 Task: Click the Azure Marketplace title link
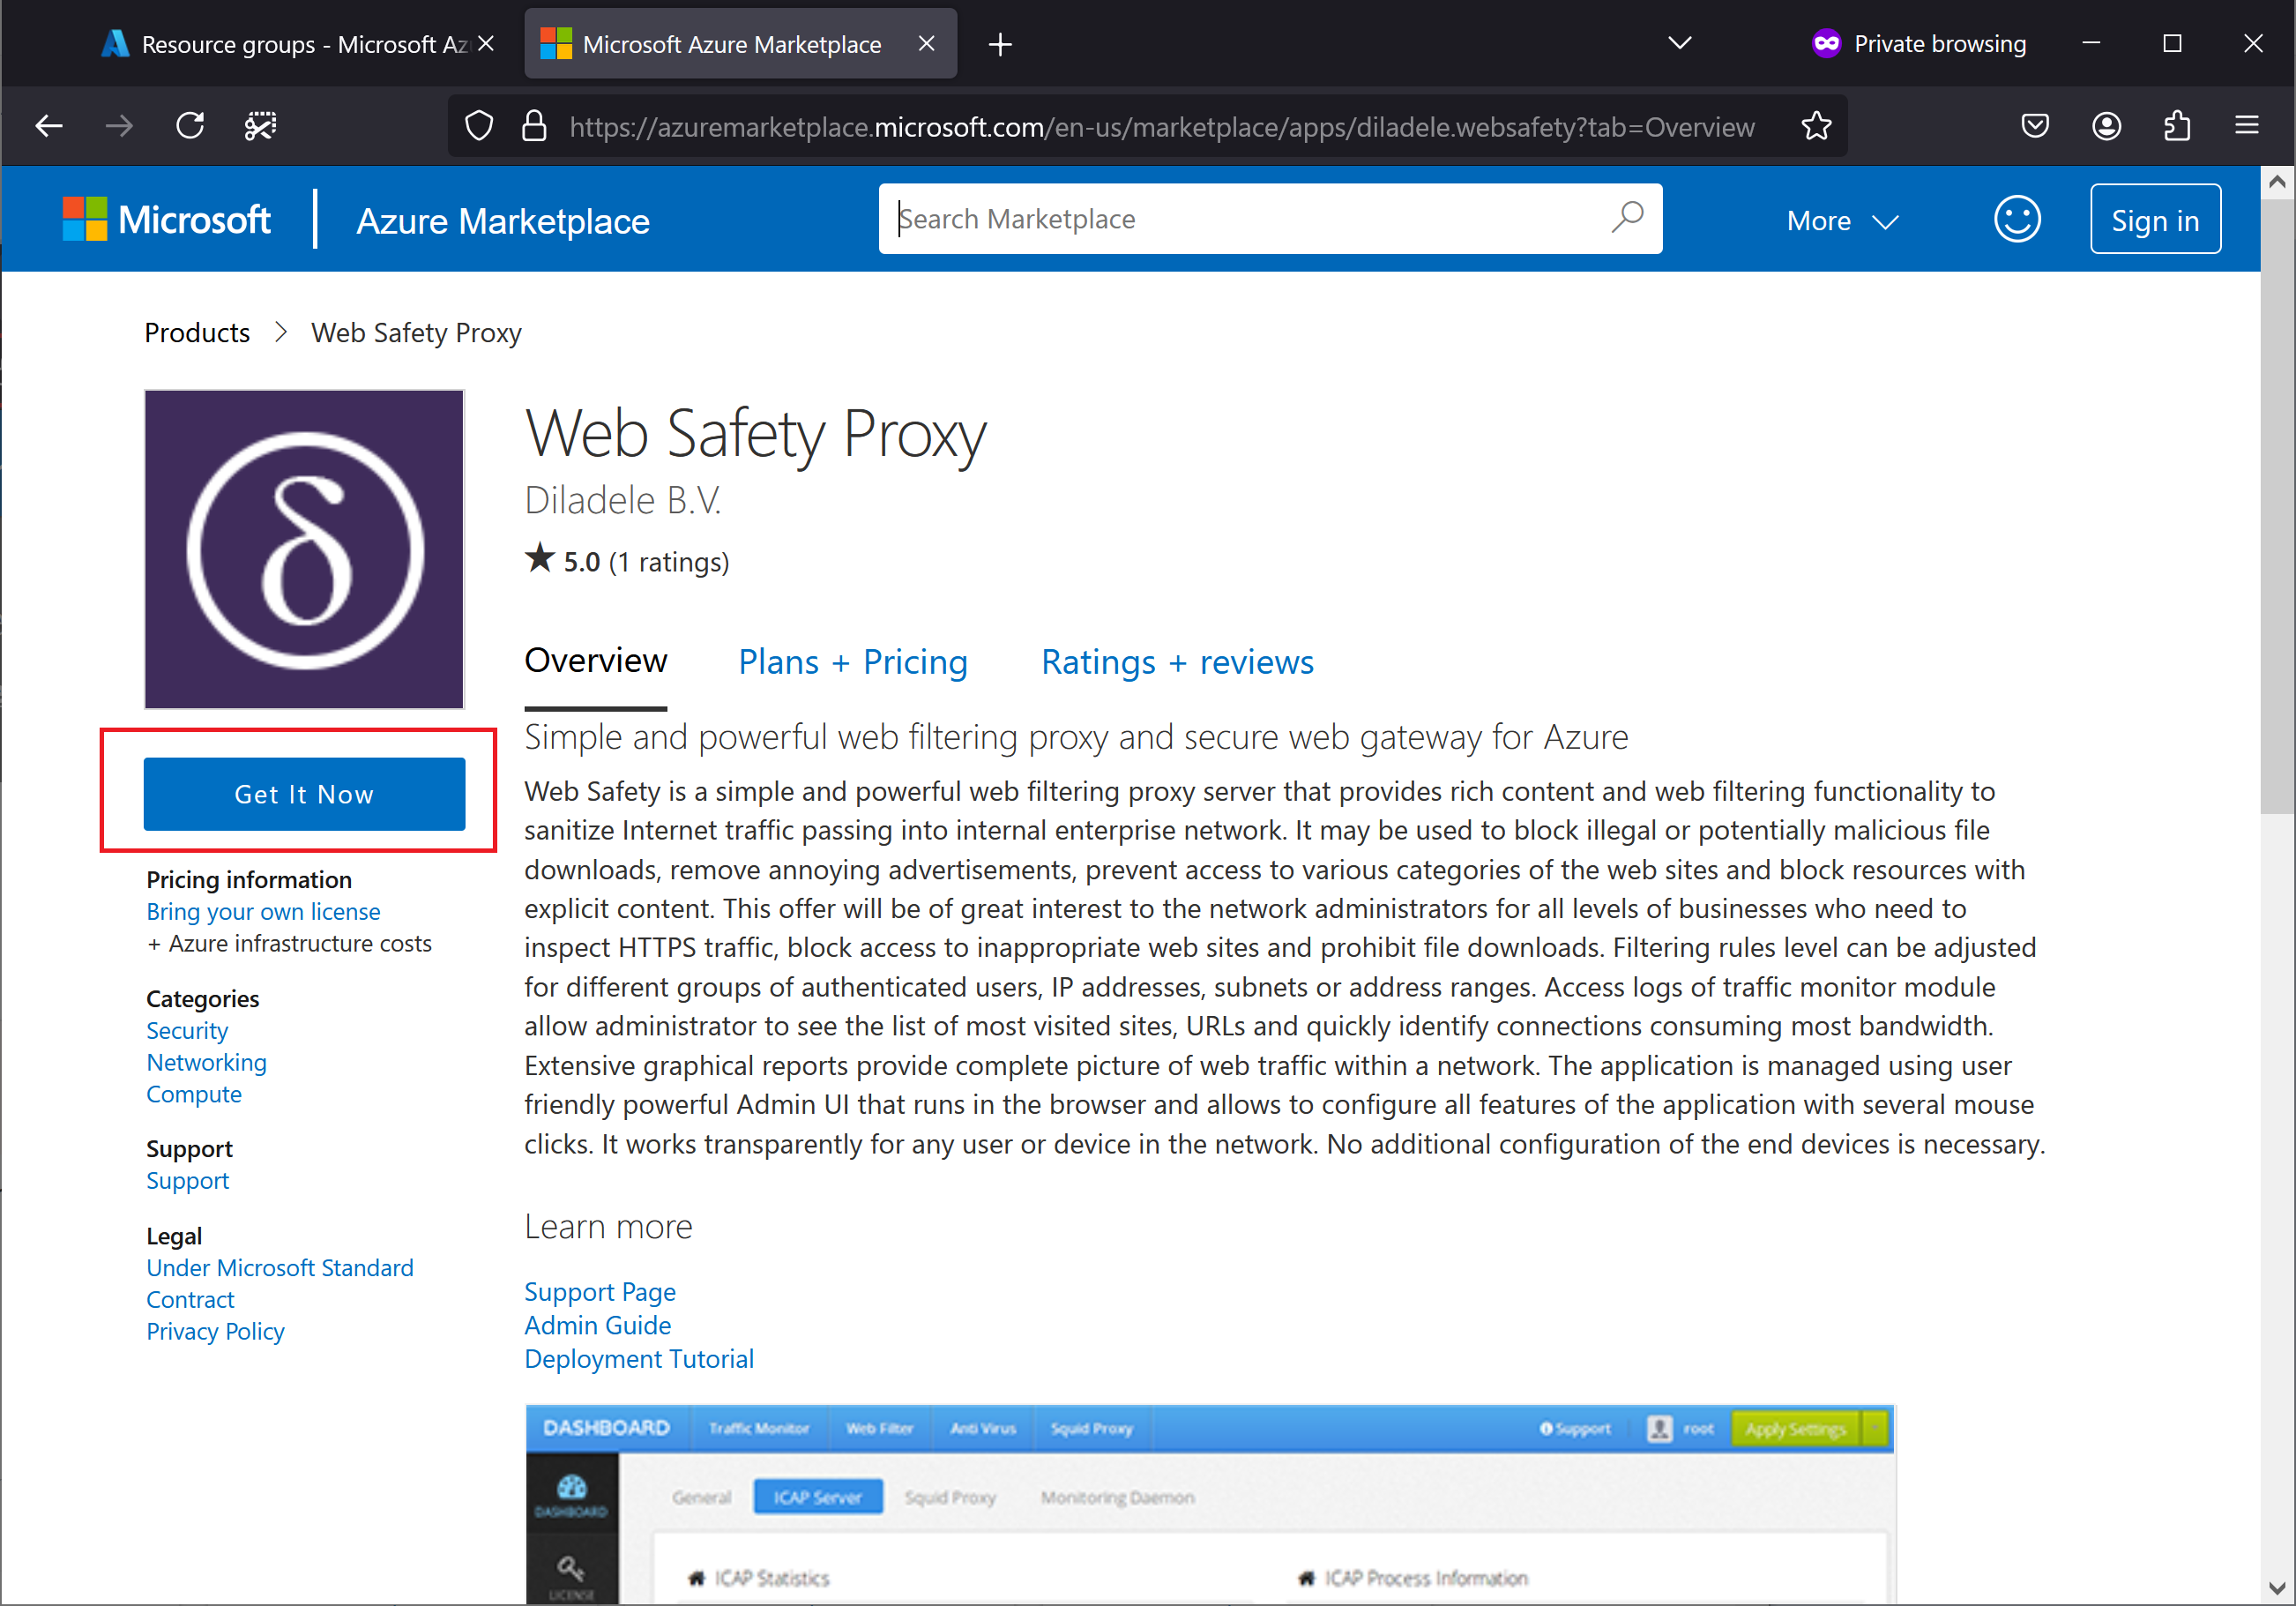pyautogui.click(x=503, y=221)
